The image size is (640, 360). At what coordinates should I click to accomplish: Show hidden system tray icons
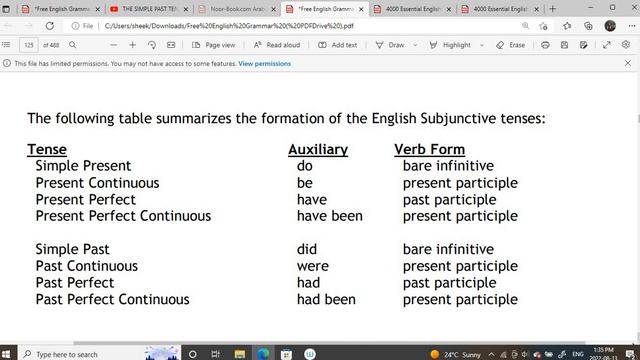click(x=491, y=354)
